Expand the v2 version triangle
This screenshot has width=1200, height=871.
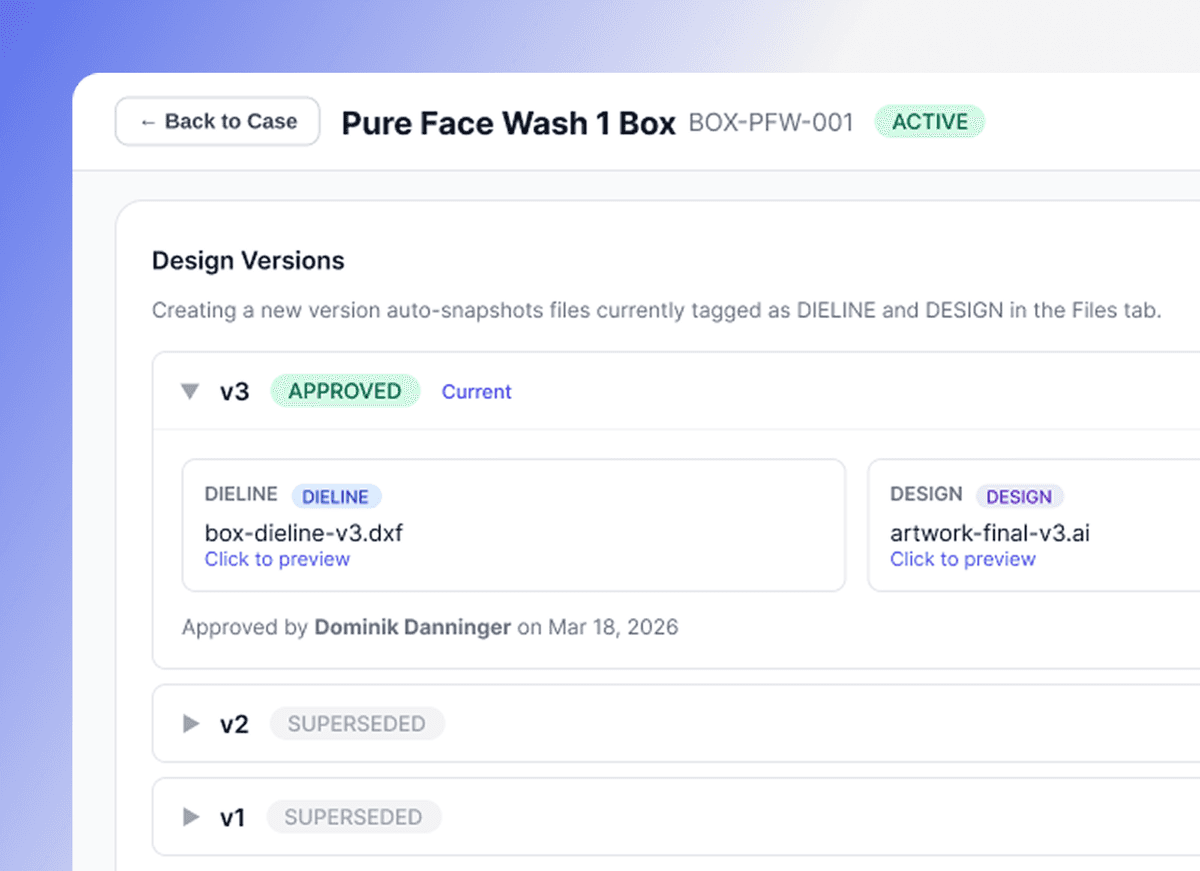pyautogui.click(x=191, y=723)
